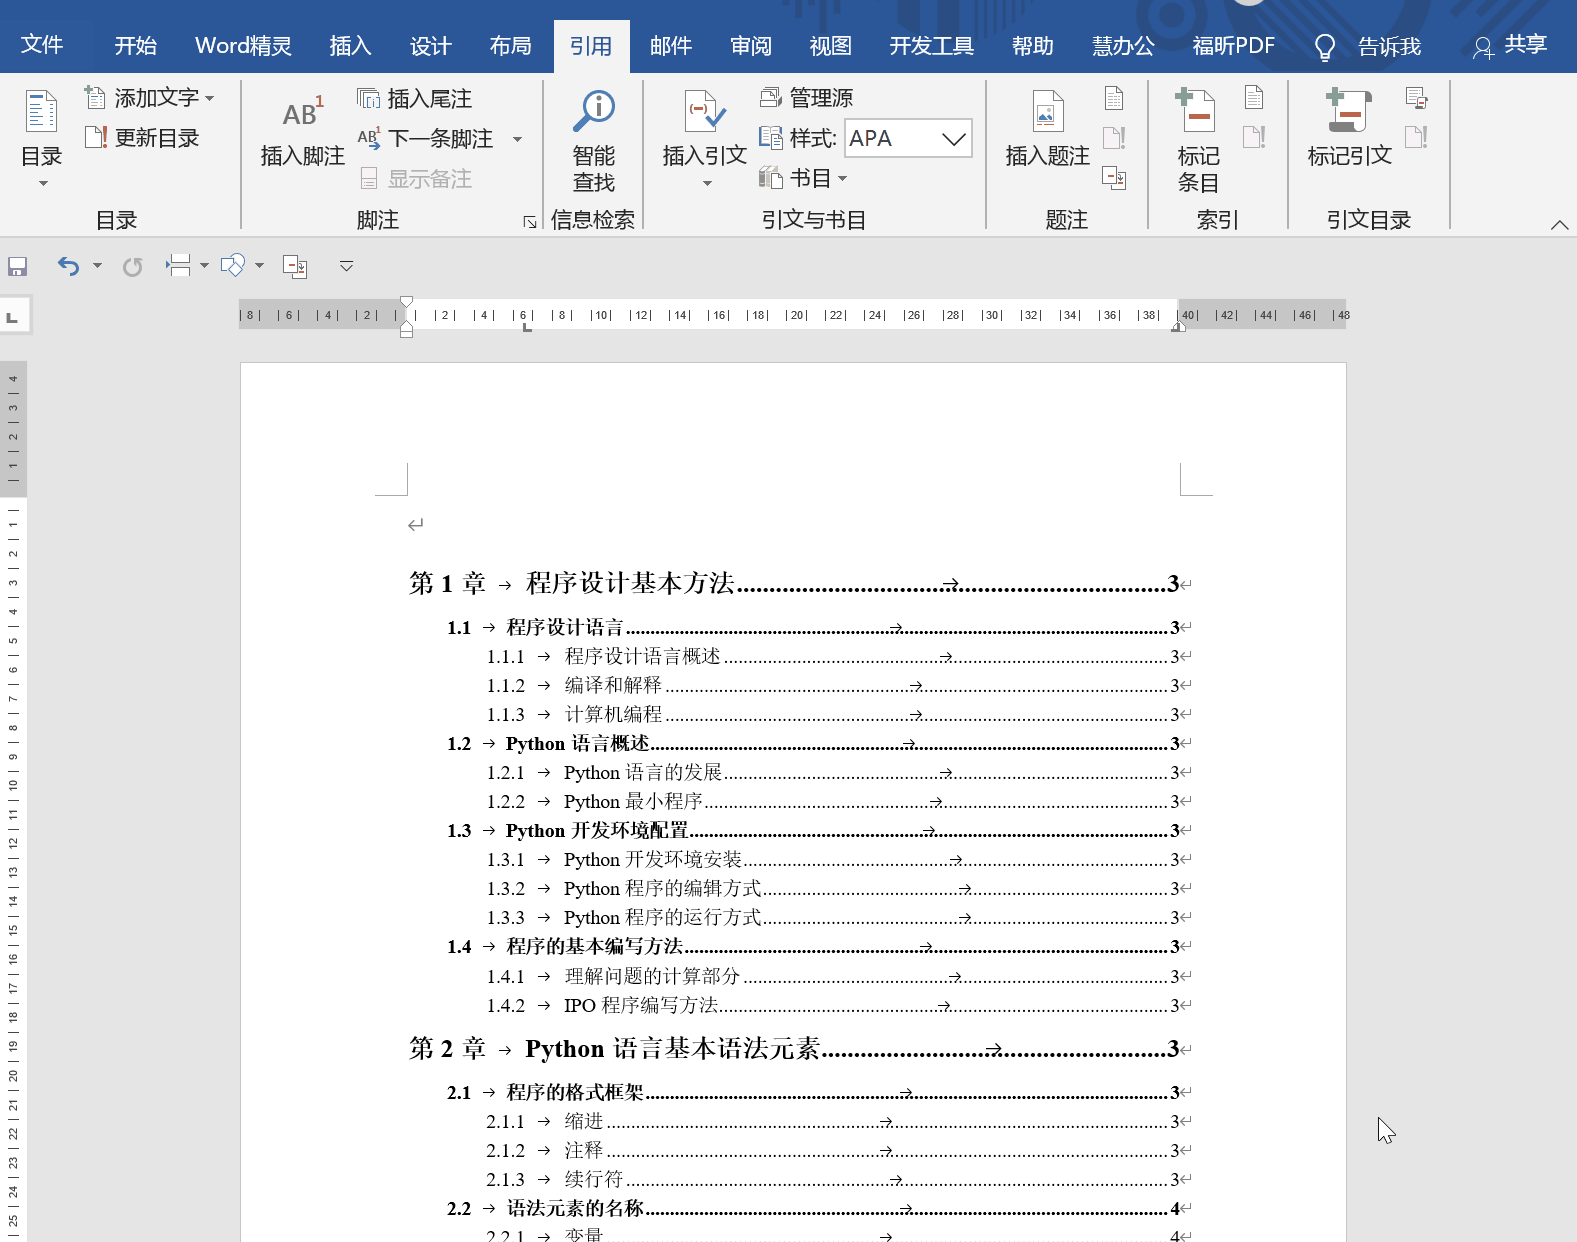This screenshot has width=1577, height=1242.
Task: Switch to the 视图 (View) tab
Action: click(x=830, y=46)
